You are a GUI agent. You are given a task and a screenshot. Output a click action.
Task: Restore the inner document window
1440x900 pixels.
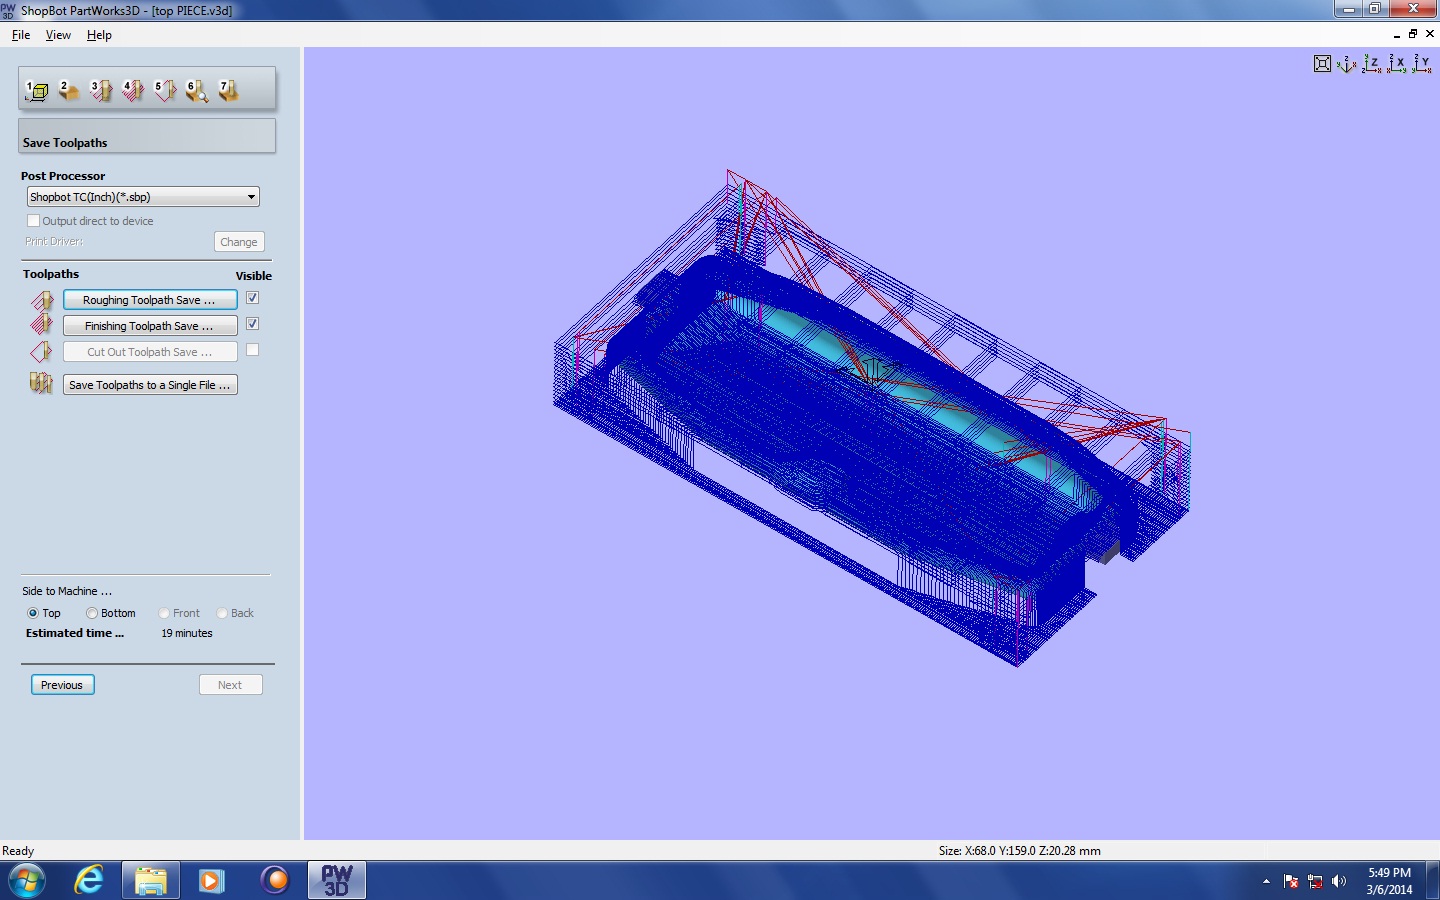tap(1413, 34)
